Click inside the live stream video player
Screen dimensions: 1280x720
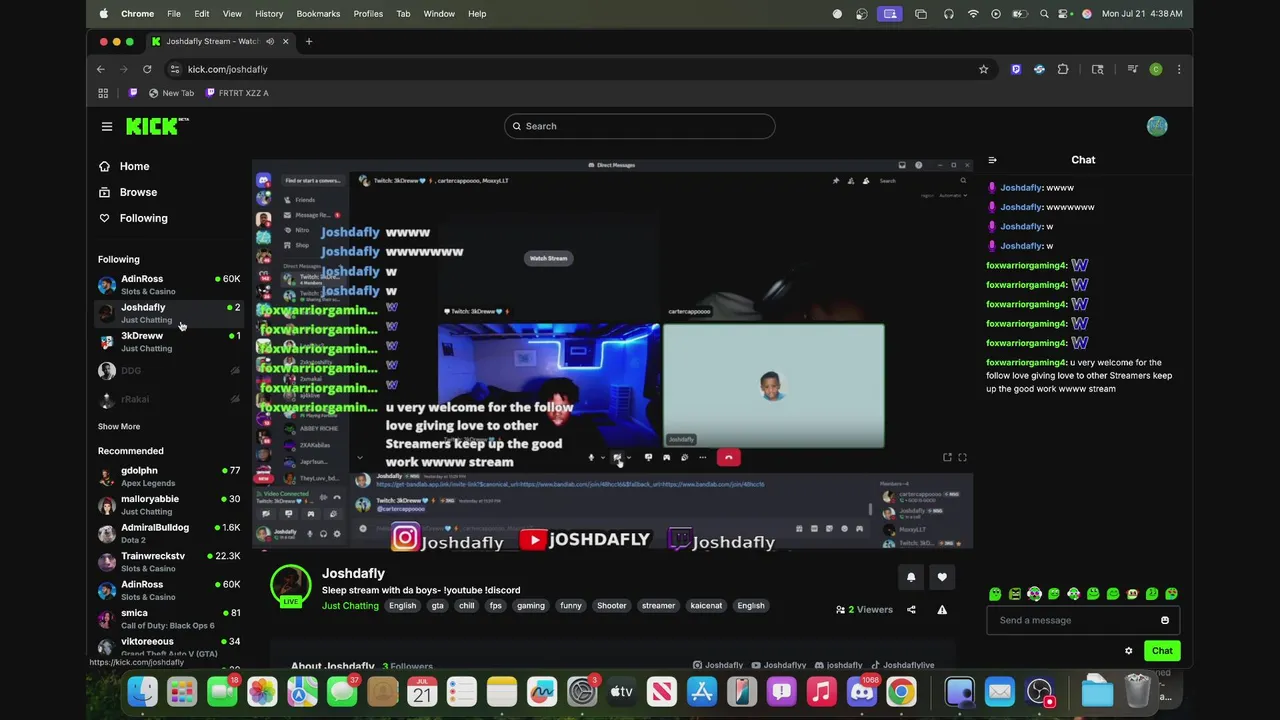click(x=612, y=354)
